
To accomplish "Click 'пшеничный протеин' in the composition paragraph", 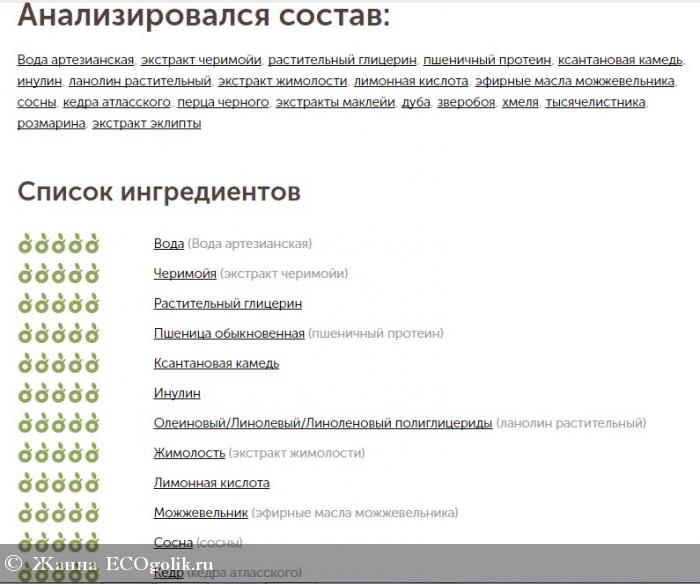I will [486, 60].
